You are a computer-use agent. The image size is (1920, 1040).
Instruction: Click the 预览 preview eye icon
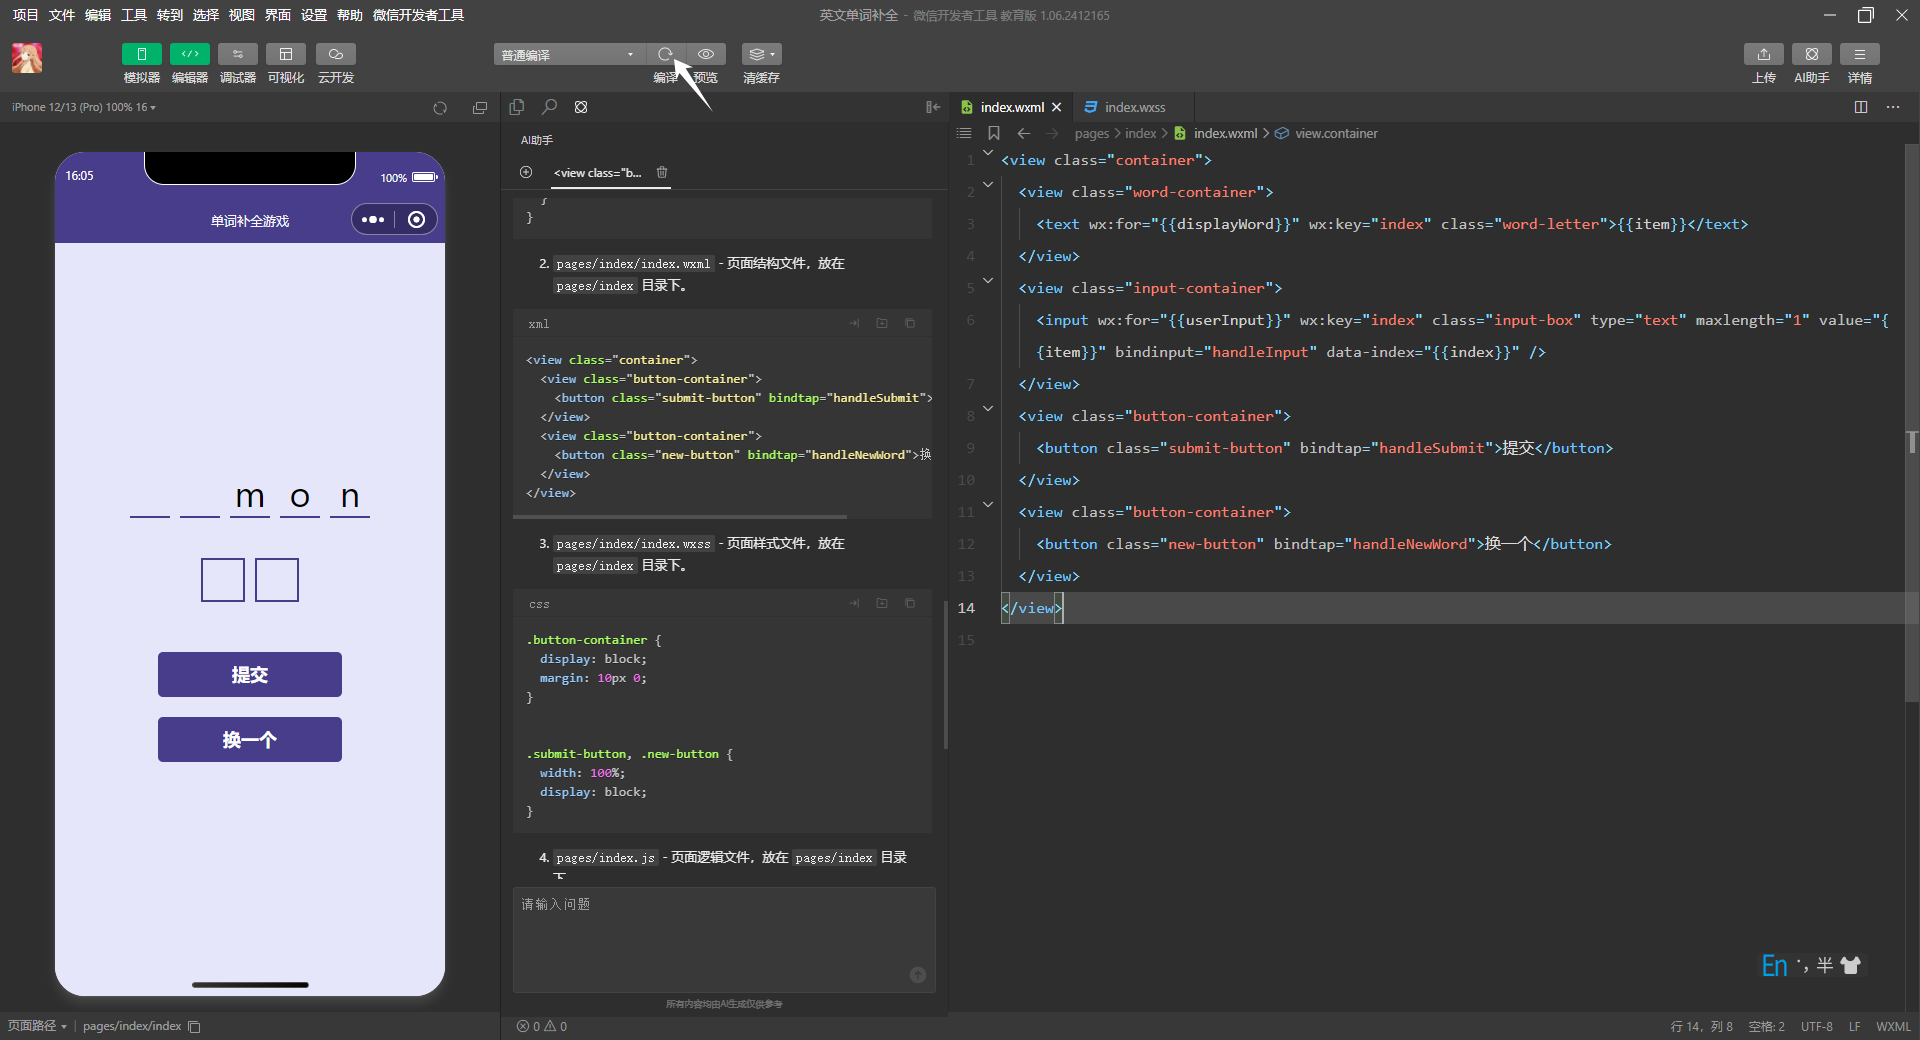coord(706,54)
